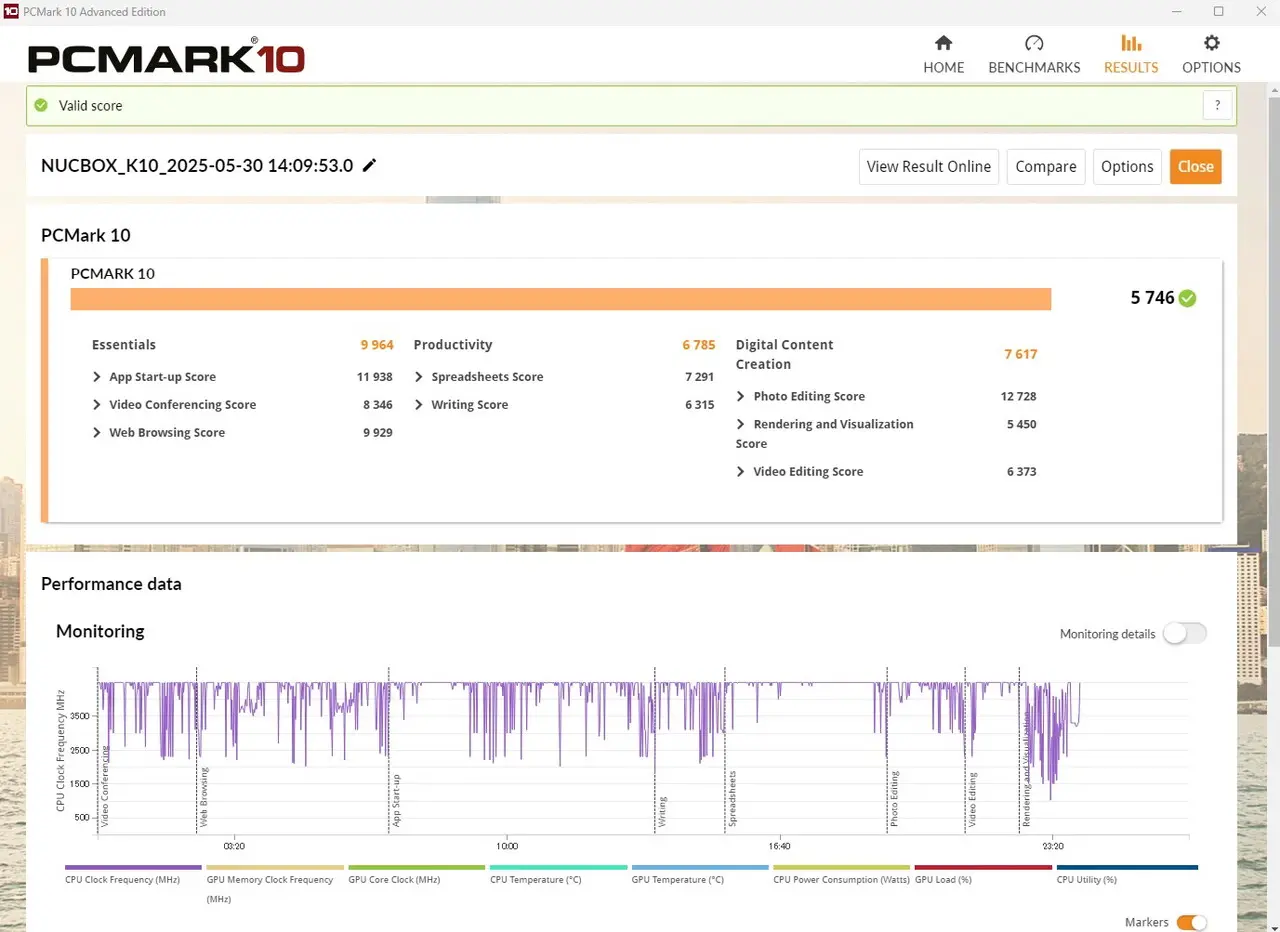This screenshot has width=1280, height=932.
Task: Click the green check beside 5 746 score
Action: pyautogui.click(x=1187, y=298)
